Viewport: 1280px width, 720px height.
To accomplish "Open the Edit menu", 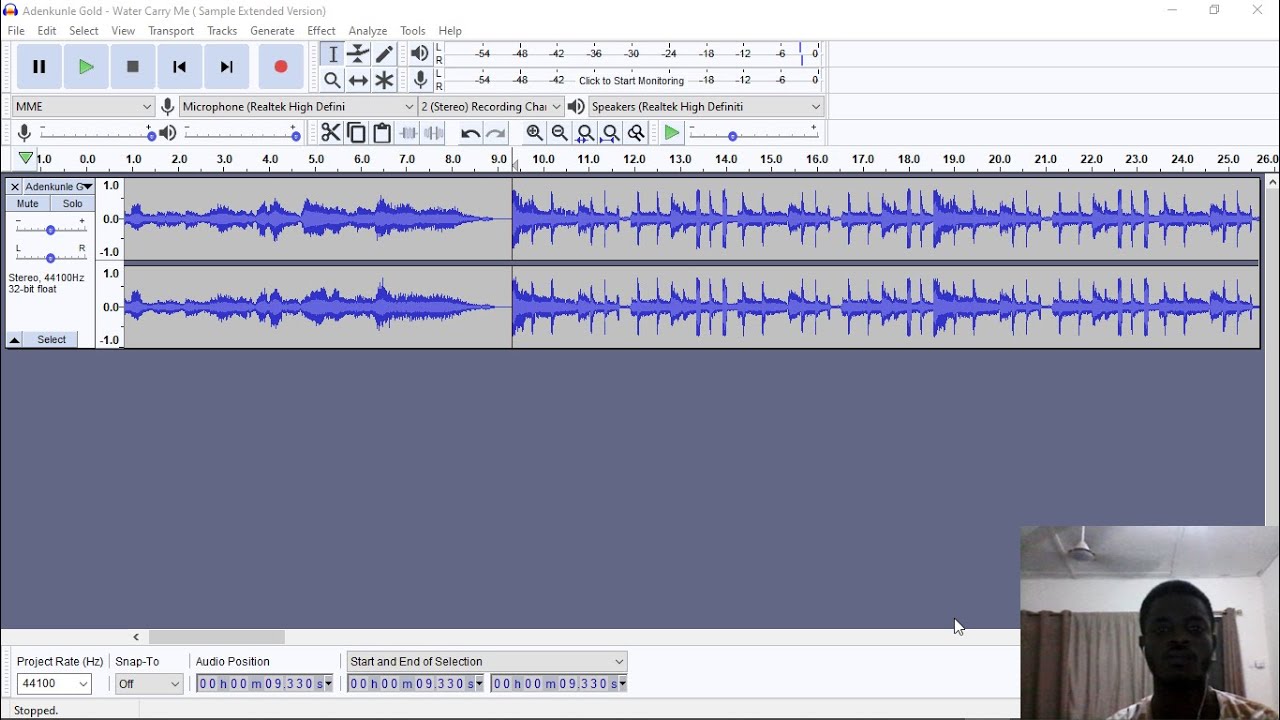I will click(x=47, y=31).
